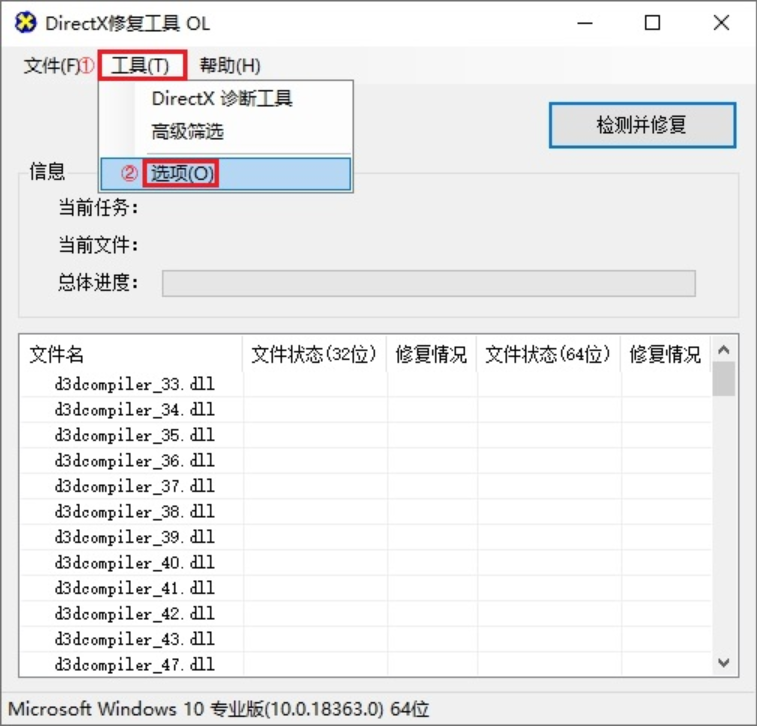
Task: Click the 当前任务: label
Action: (x=98, y=208)
